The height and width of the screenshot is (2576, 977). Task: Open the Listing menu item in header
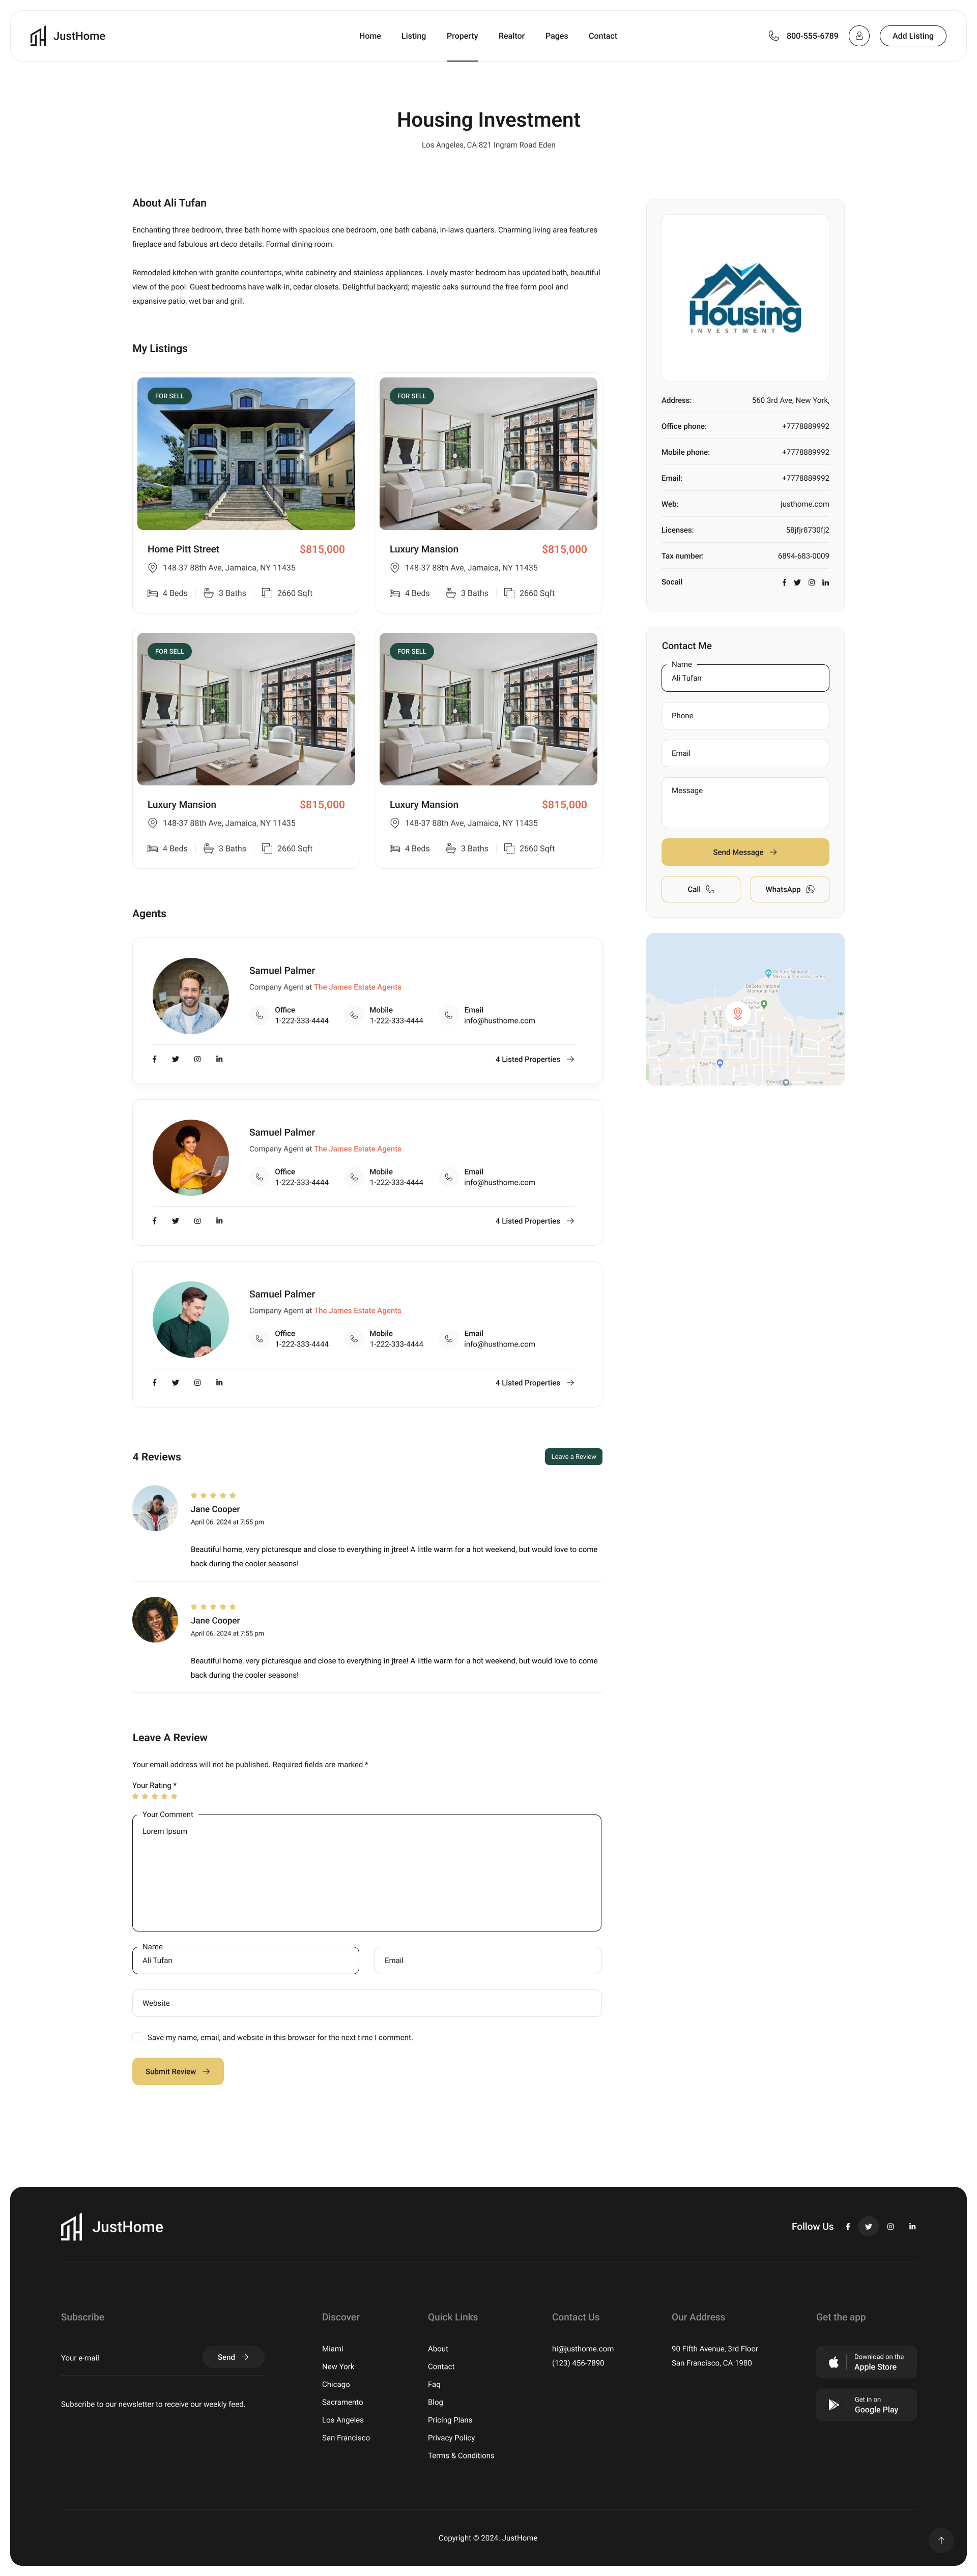(x=413, y=36)
